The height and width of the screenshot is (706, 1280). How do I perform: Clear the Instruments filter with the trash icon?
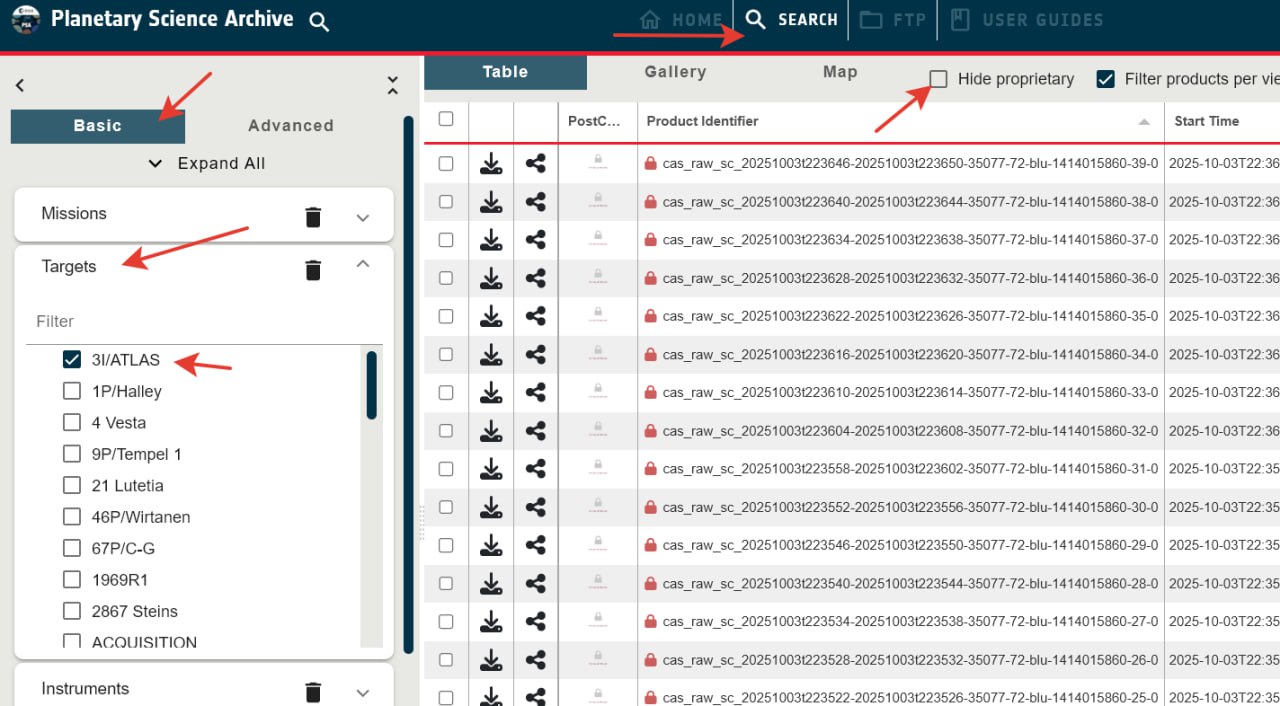pos(313,692)
